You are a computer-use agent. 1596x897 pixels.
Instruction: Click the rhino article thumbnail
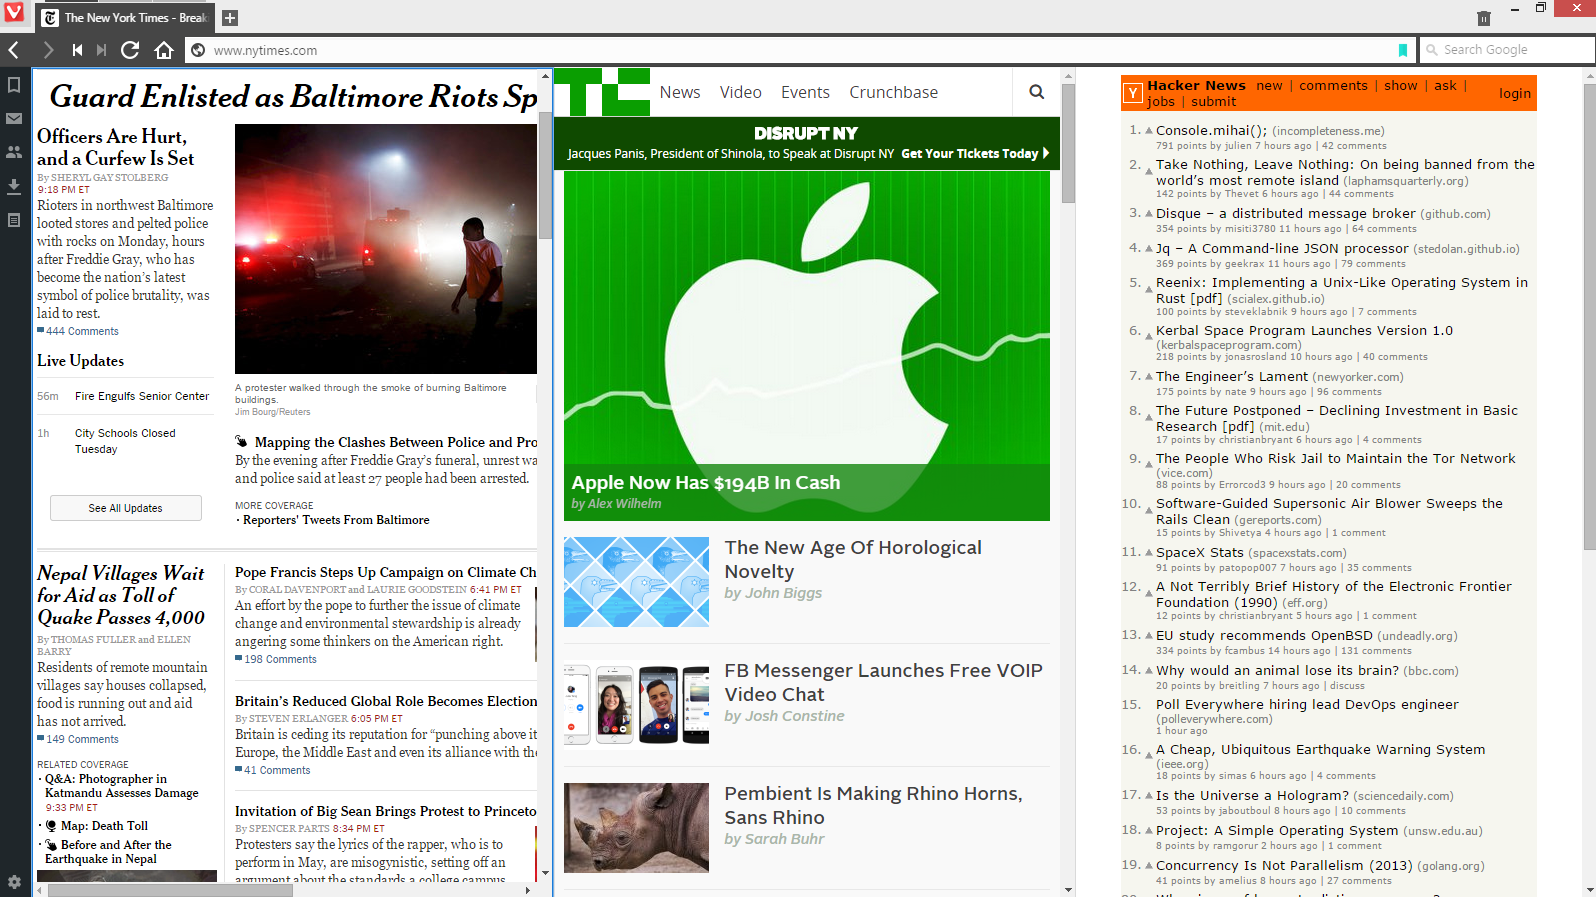pyautogui.click(x=636, y=828)
